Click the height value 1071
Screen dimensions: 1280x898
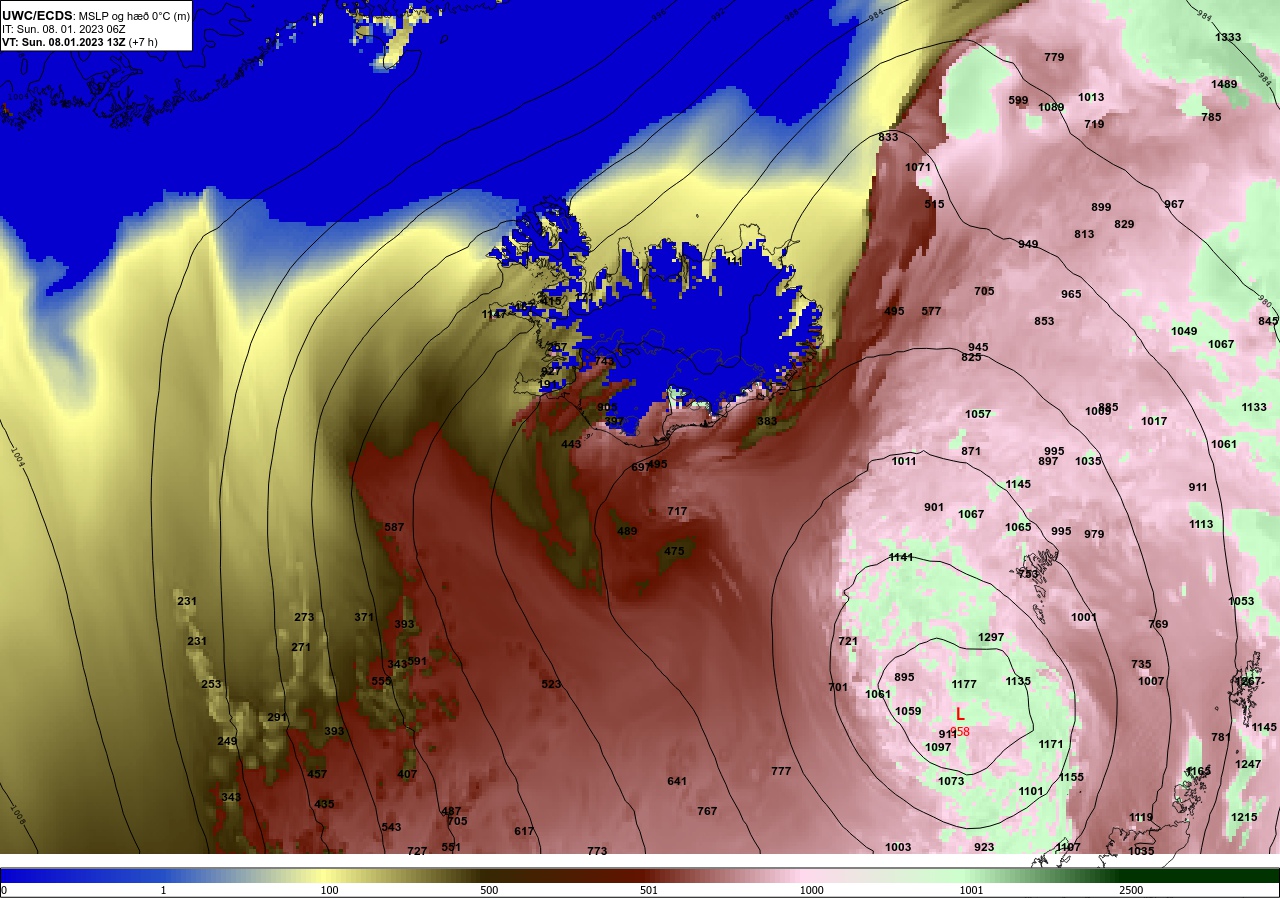click(x=918, y=167)
